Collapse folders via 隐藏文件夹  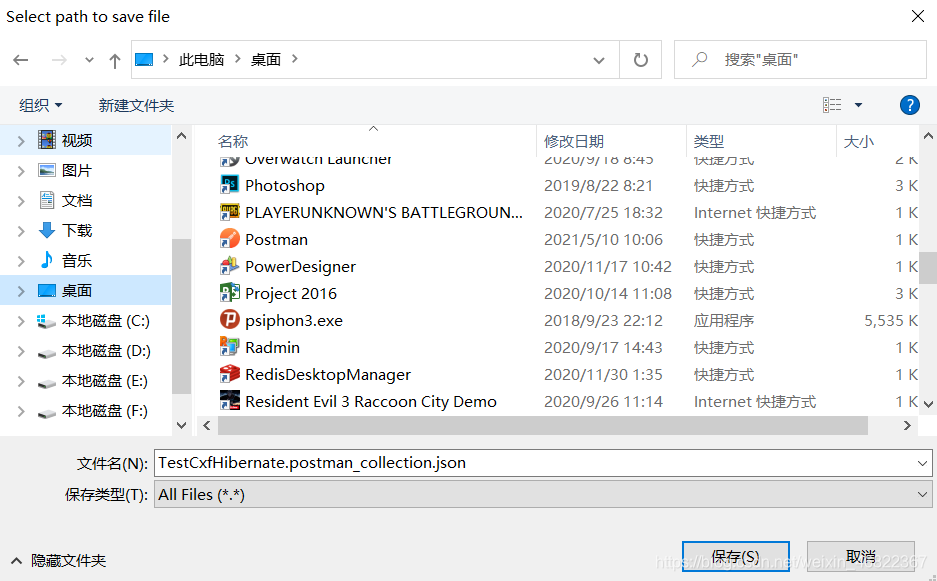(x=58, y=561)
